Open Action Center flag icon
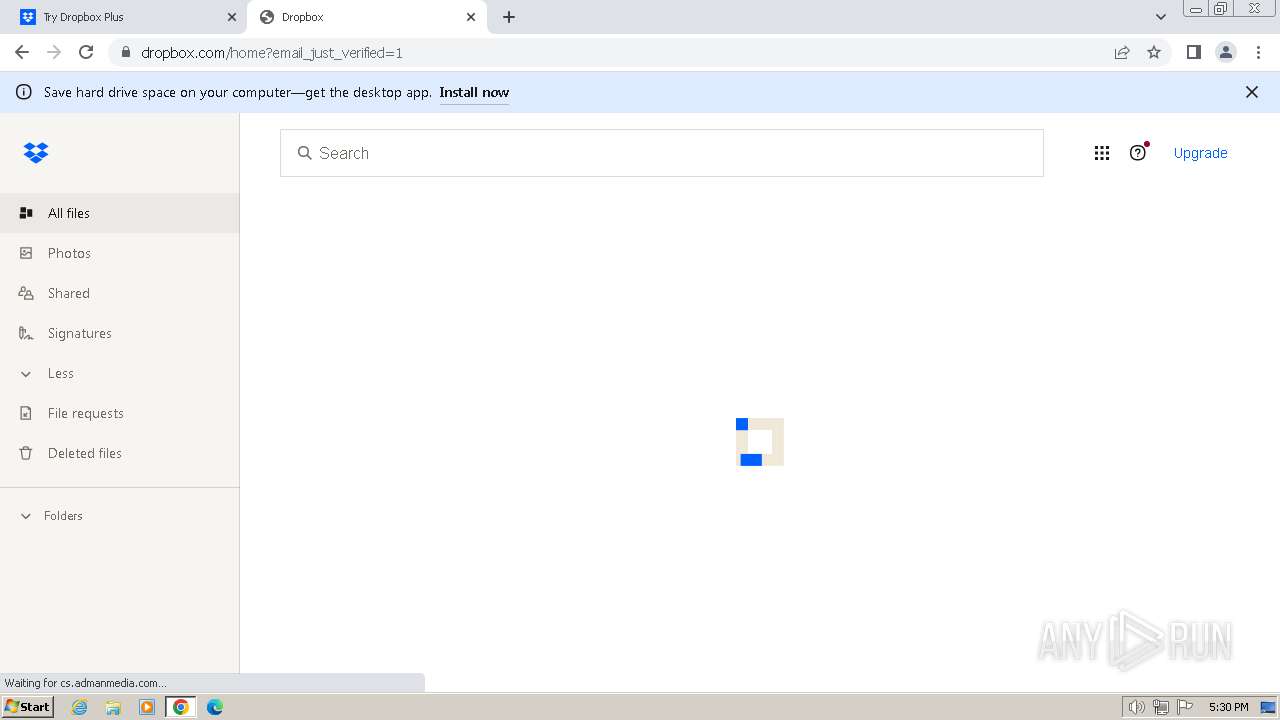The image size is (1280, 720). point(1185,707)
